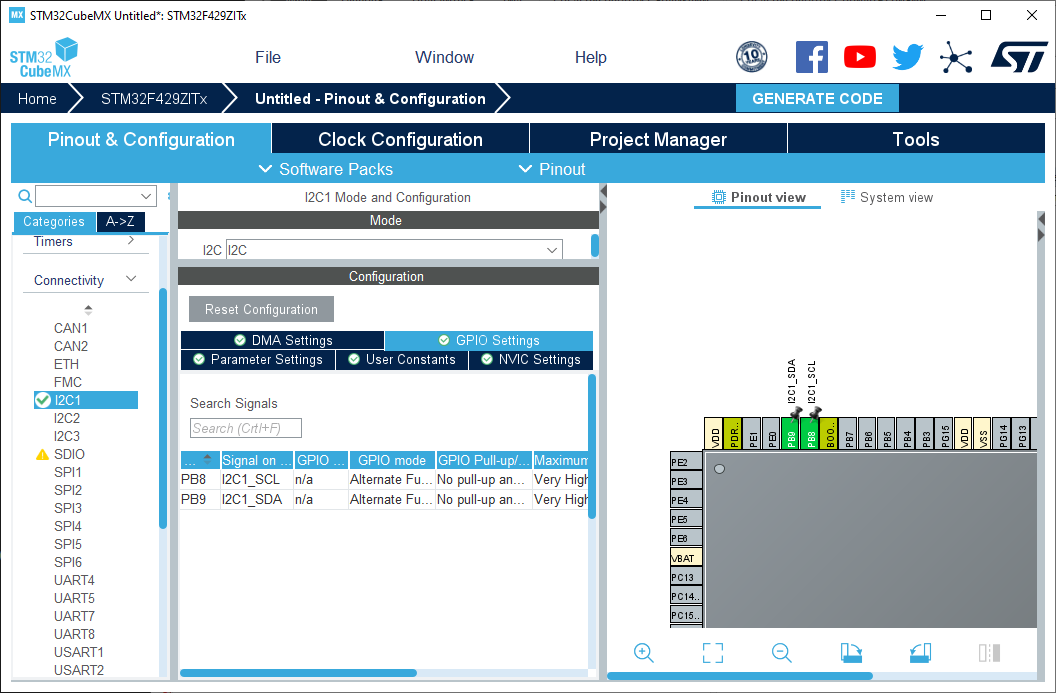Zoom out on the pinout view
This screenshot has height=693, width=1056.
tap(781, 652)
